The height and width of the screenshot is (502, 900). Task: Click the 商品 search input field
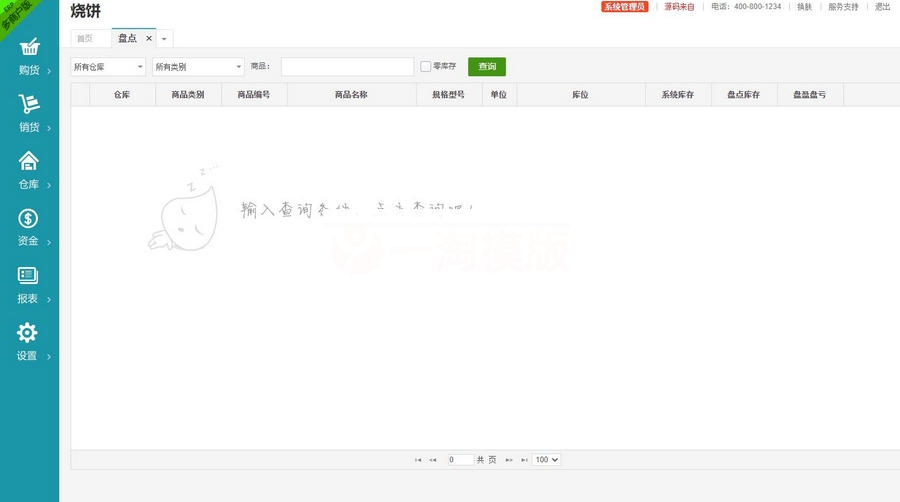347,67
